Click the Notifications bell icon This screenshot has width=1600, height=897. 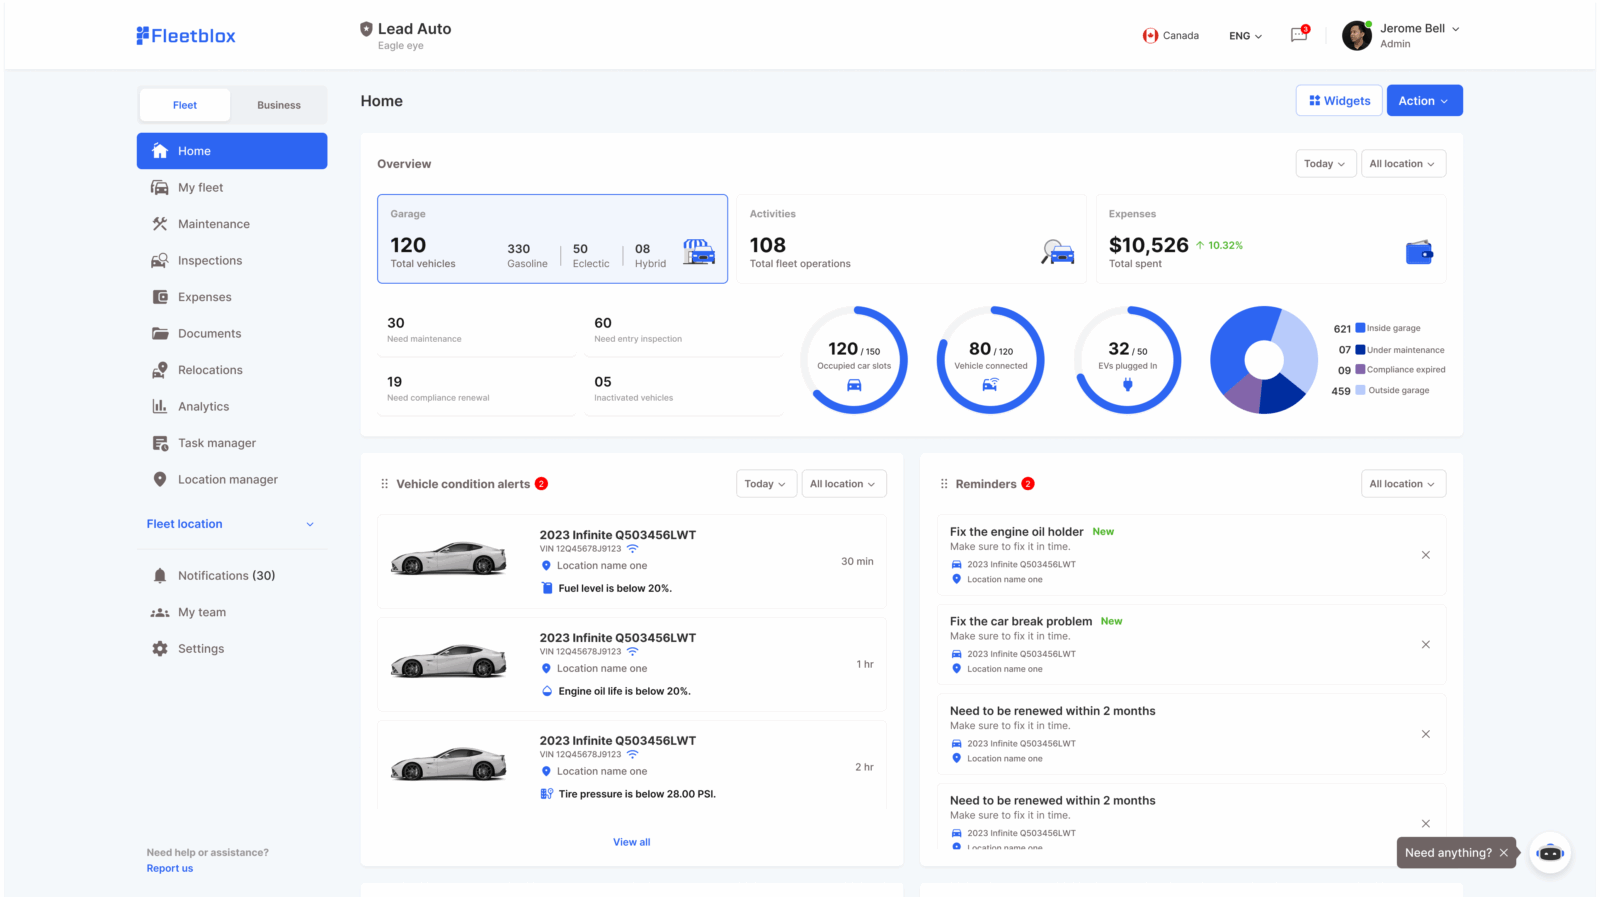coord(160,576)
